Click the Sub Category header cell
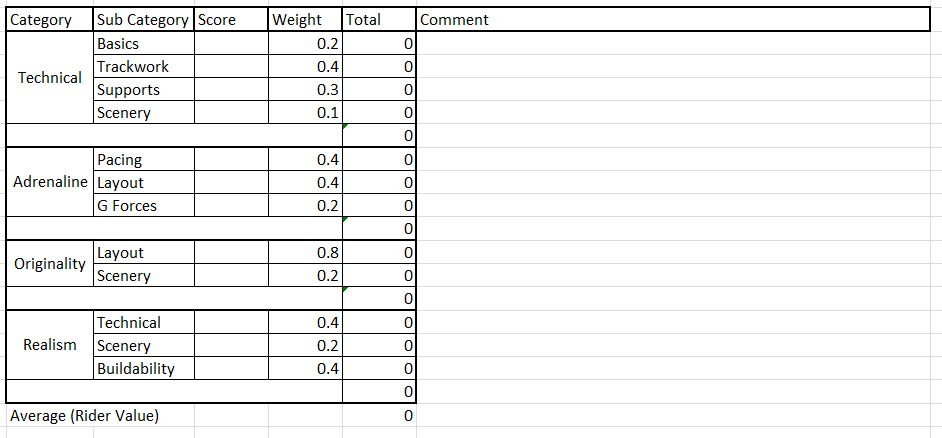This screenshot has height=438, width=942. (143, 20)
